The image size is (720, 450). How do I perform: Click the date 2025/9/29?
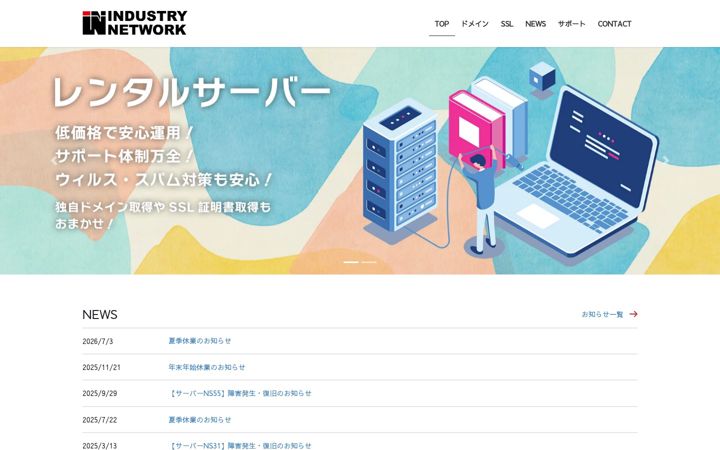pos(100,394)
